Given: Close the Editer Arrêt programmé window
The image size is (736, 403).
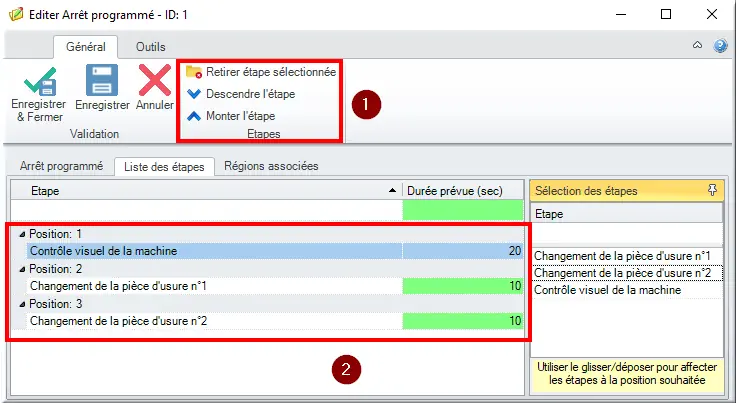Looking at the screenshot, I should point(712,15).
